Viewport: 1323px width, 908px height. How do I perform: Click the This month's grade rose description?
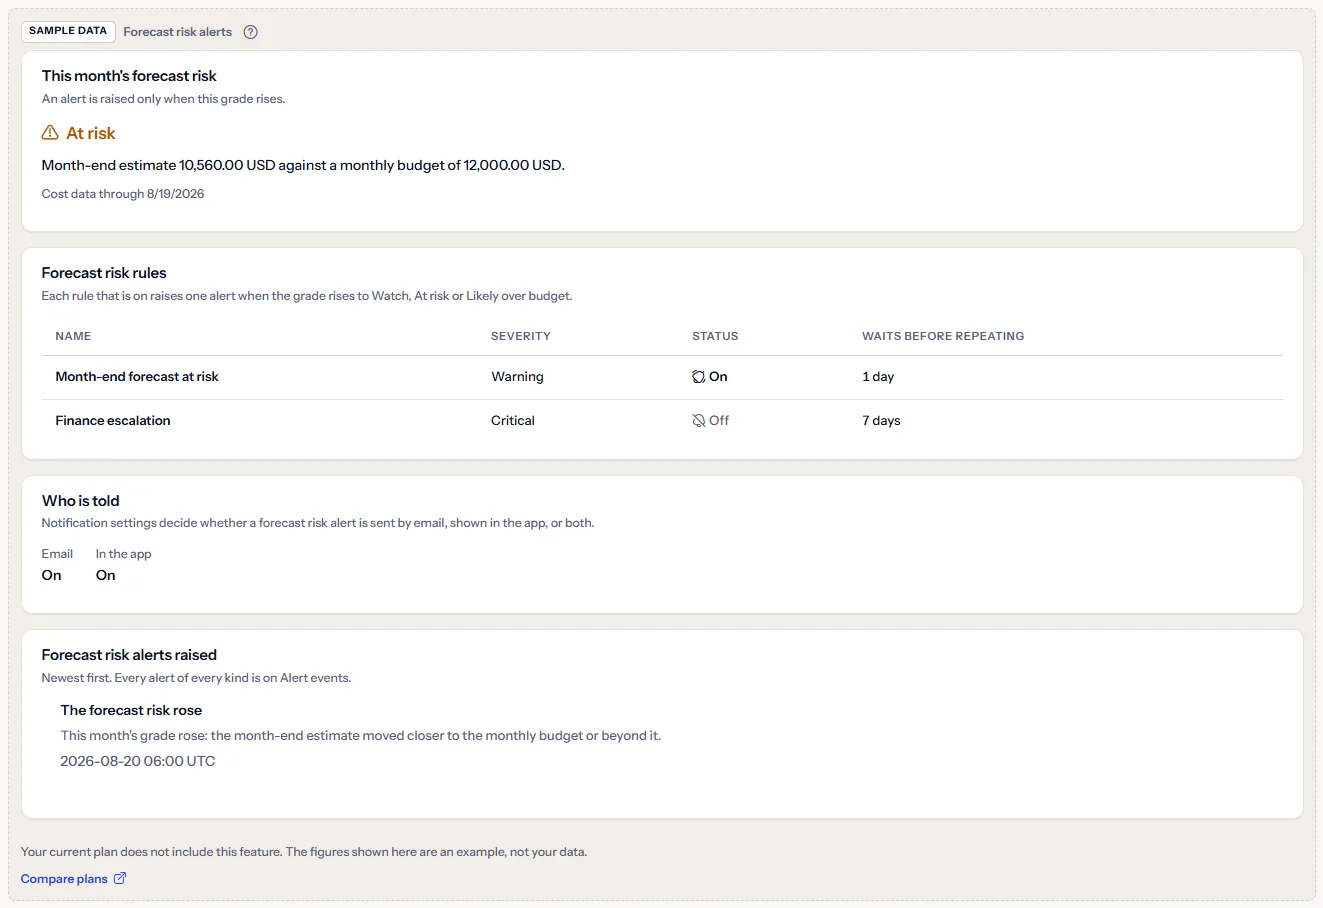[361, 735]
